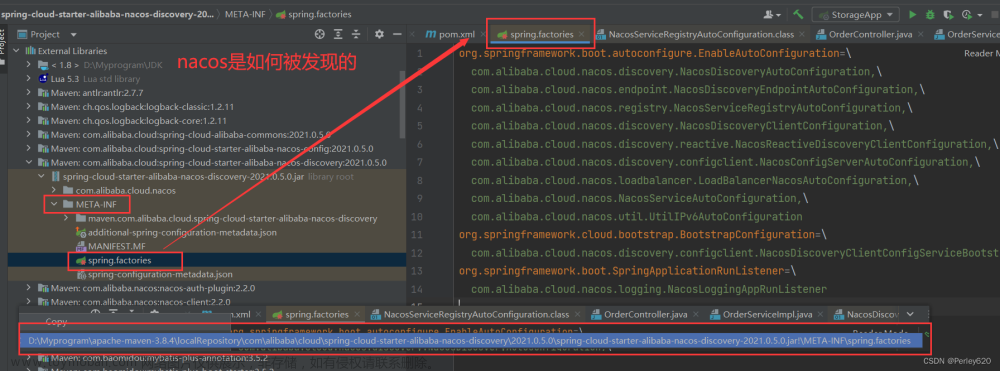The height and width of the screenshot is (371, 1000).
Task: Click the highlighted copied file path bar
Action: [x=471, y=342]
